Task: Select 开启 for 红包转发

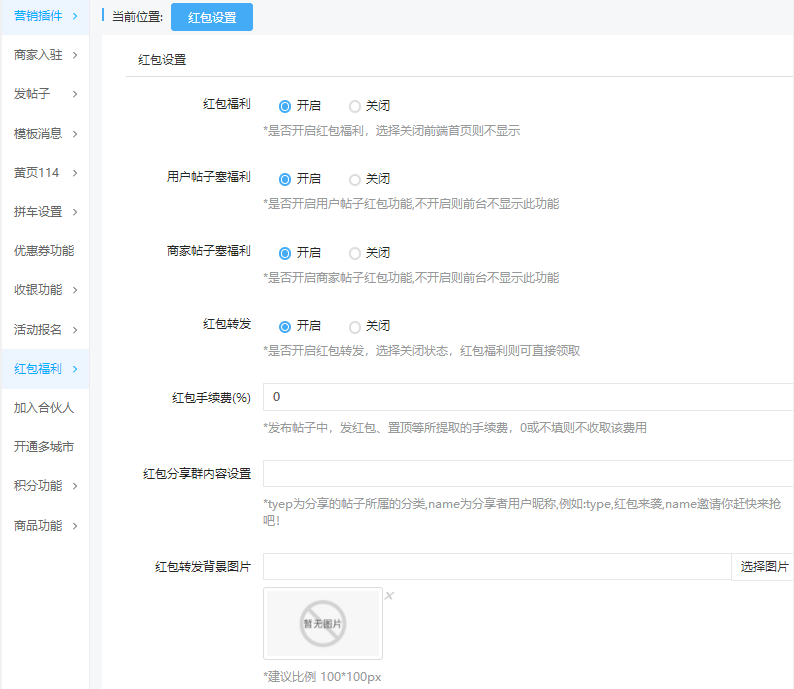Action: point(285,327)
